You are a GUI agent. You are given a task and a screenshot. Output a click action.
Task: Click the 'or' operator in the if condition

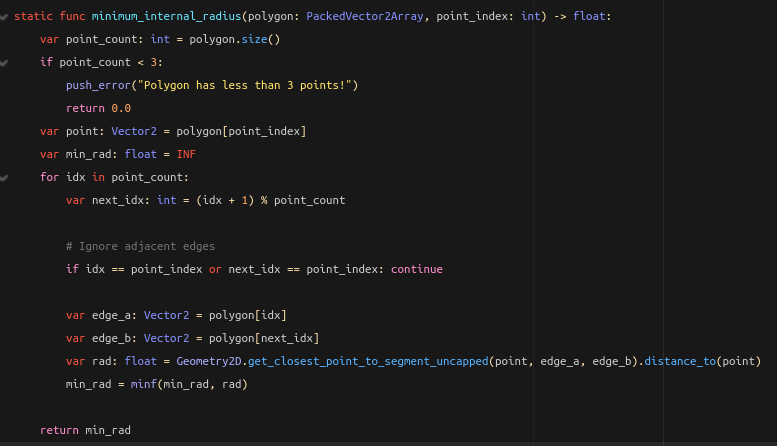tap(215, 269)
